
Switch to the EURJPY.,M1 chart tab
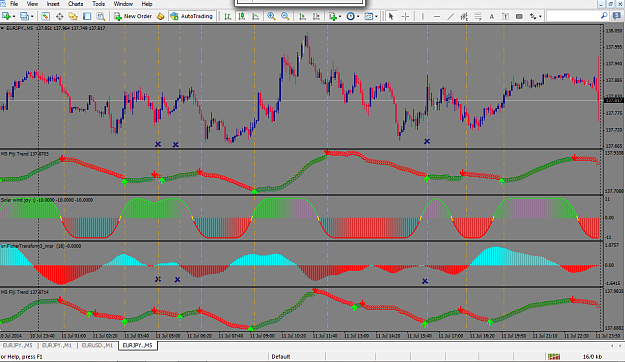[x=57, y=345]
